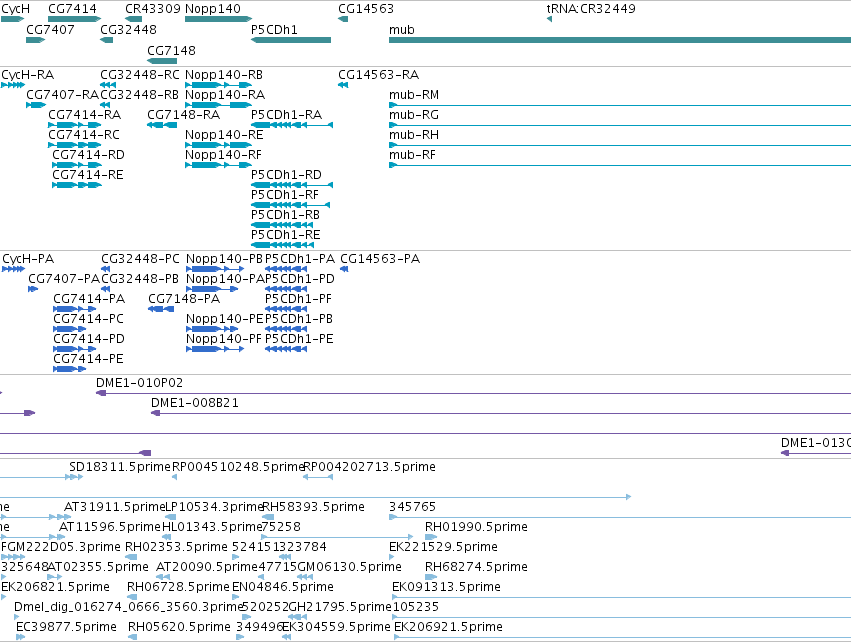Select protein CG32448-PC

[141, 259]
